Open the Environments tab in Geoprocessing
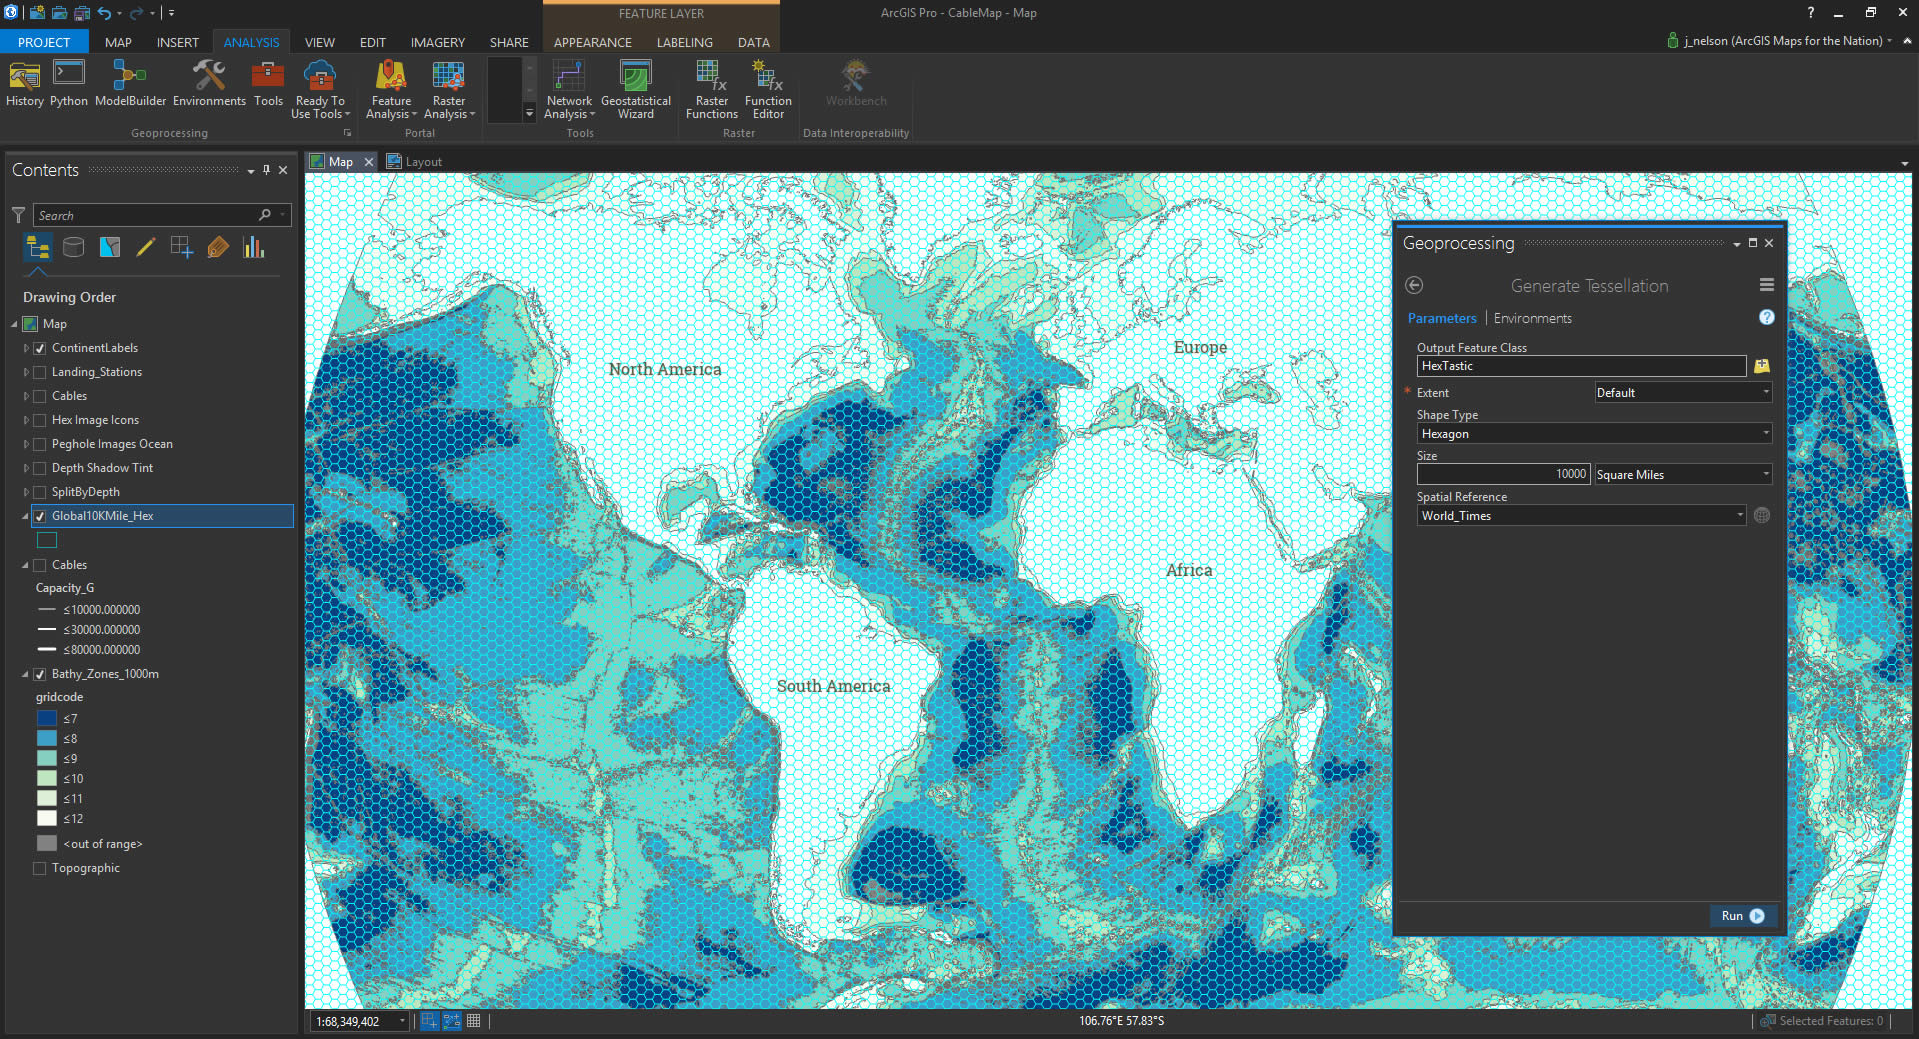Screen dimensions: 1919x1039 (1532, 318)
